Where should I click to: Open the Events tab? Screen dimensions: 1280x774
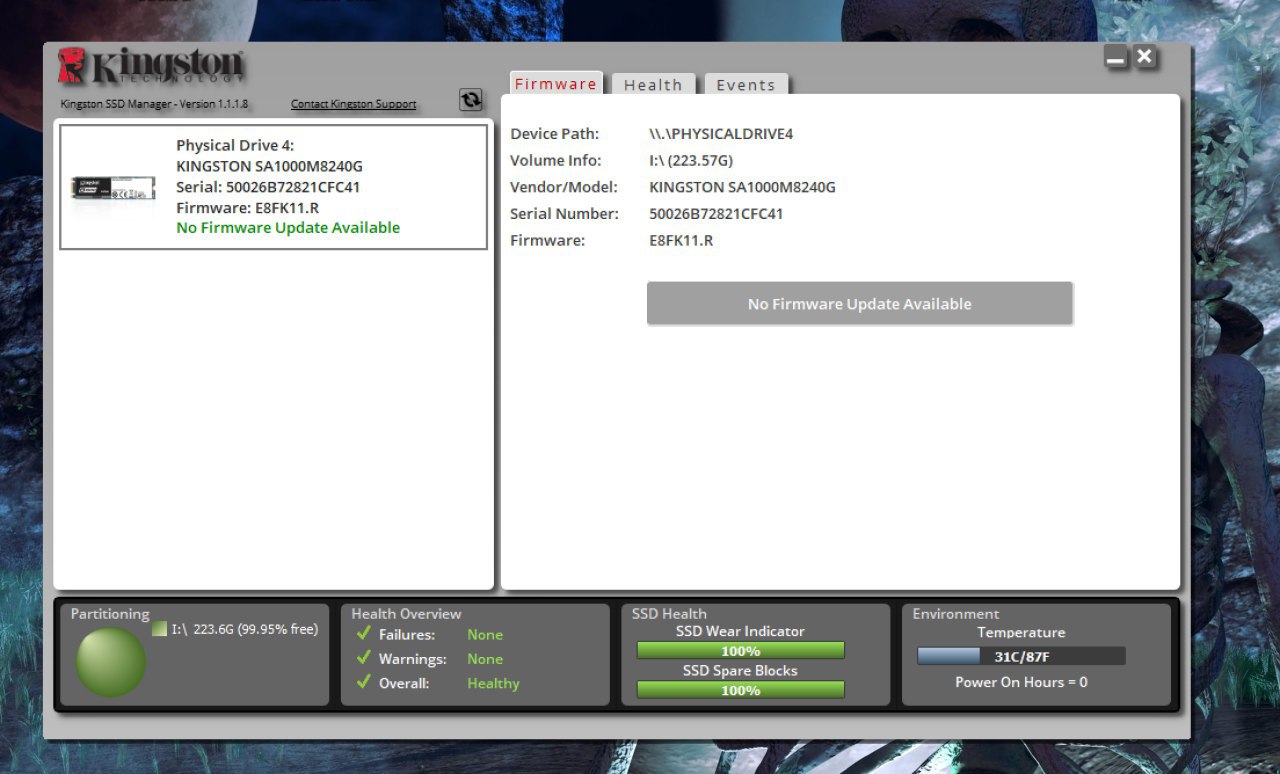point(746,85)
